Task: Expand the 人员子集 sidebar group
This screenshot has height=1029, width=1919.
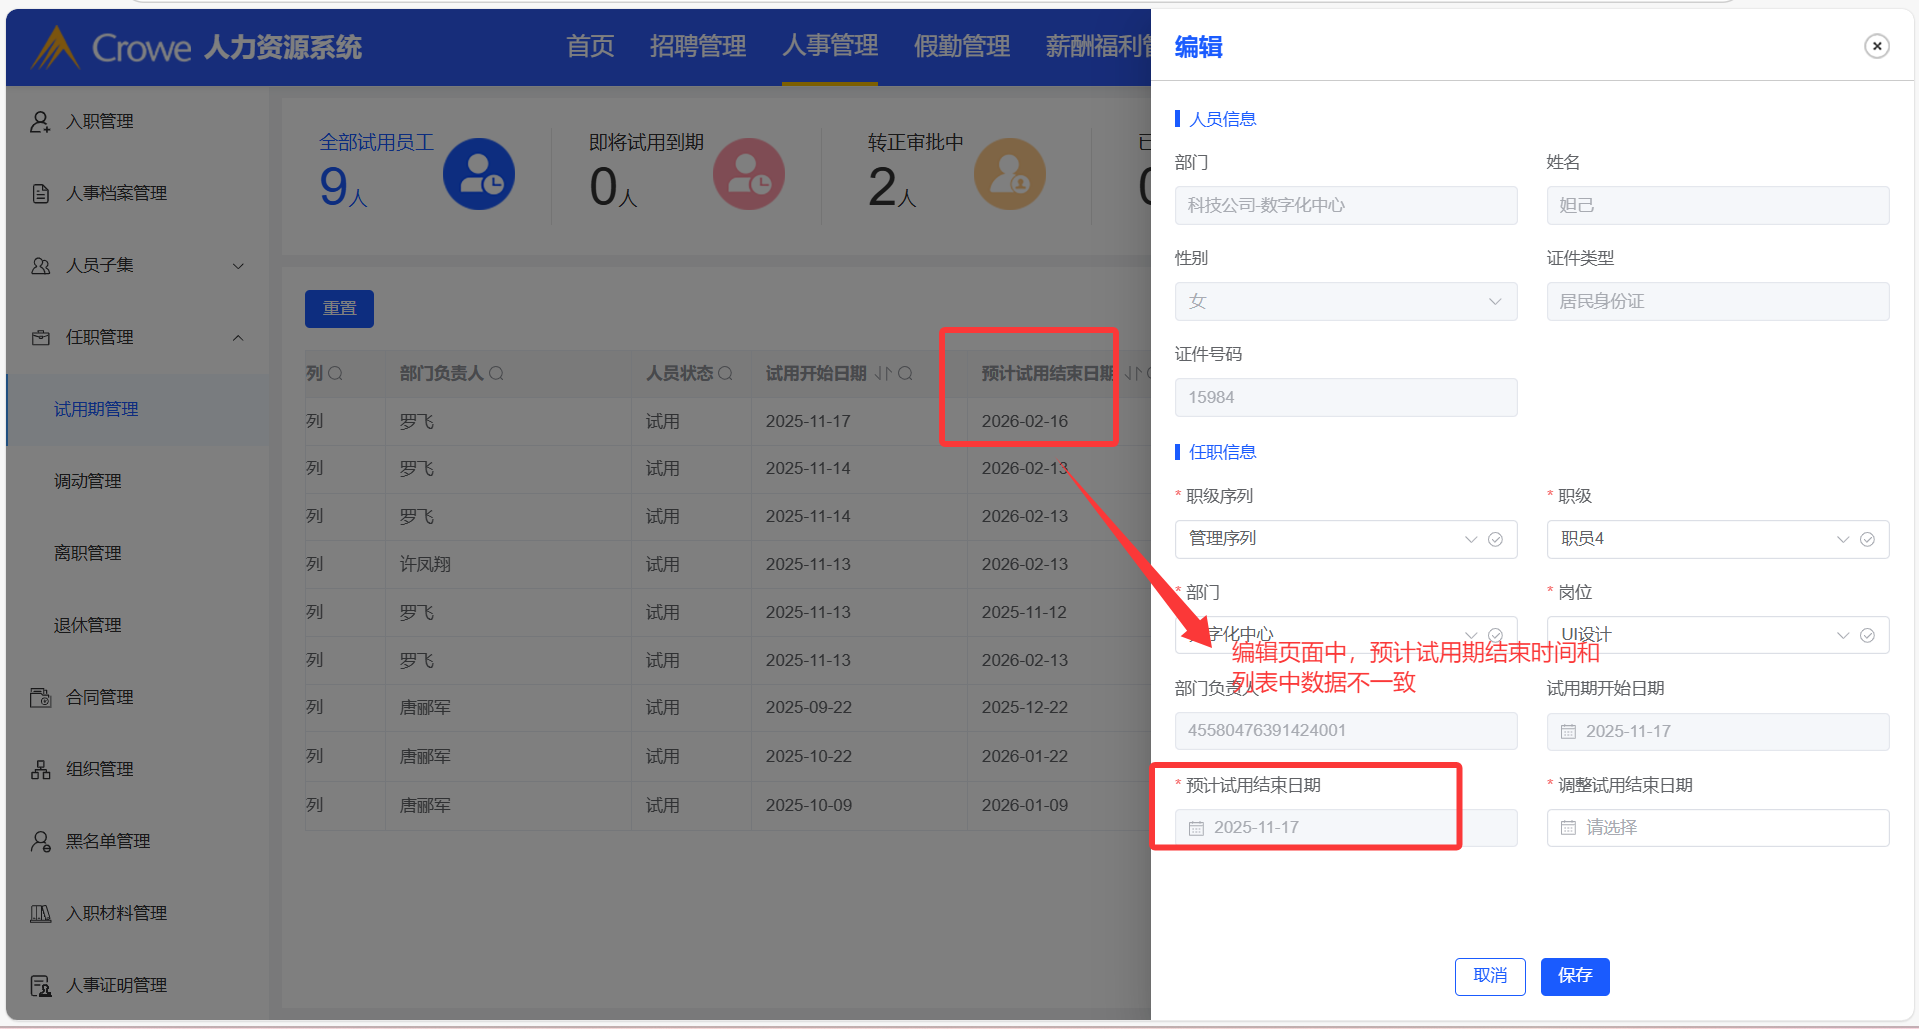Action: 238,266
